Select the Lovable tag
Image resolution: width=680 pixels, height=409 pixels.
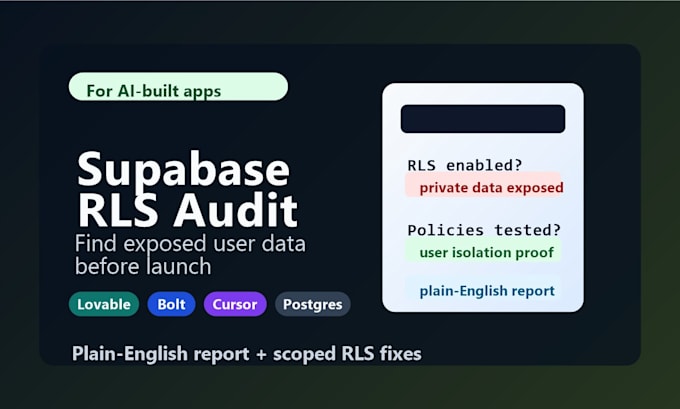click(x=104, y=304)
